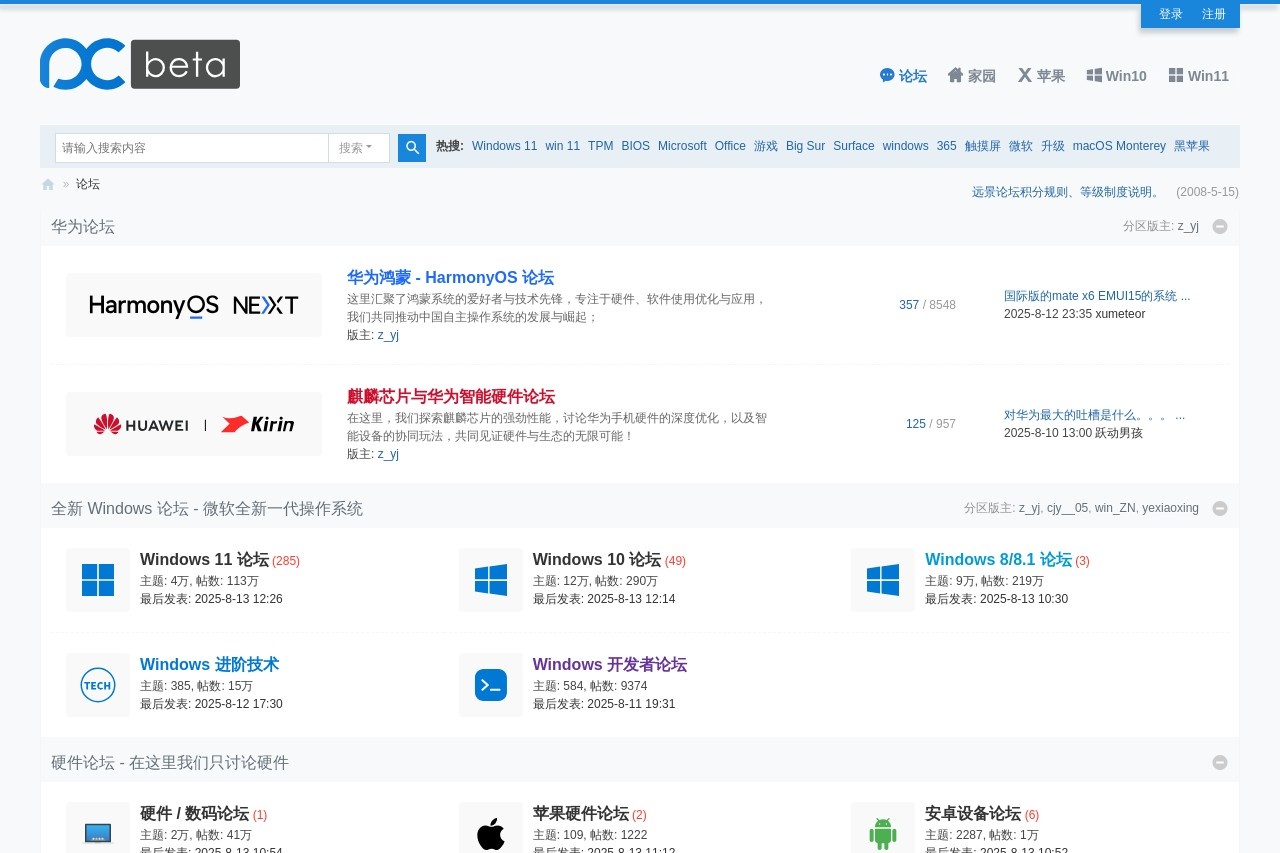
Task: Click lowercase hot search term windows
Action: [906, 146]
